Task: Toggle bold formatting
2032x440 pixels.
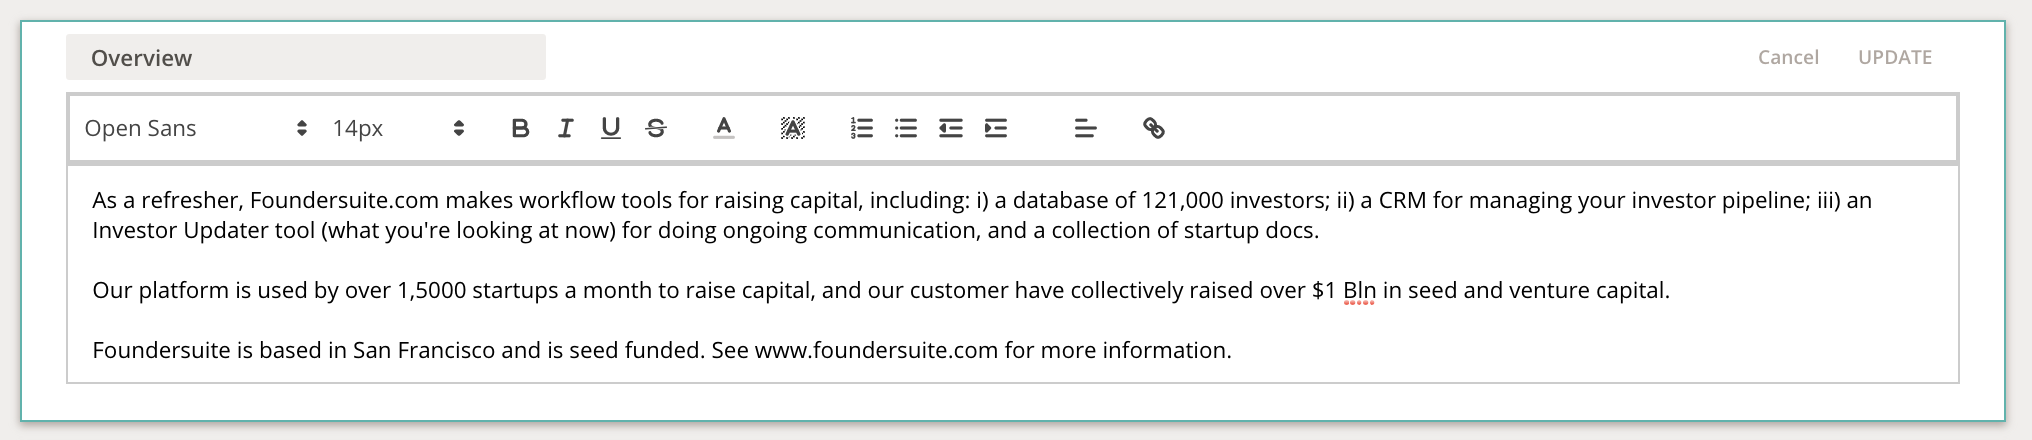Action: click(x=520, y=128)
